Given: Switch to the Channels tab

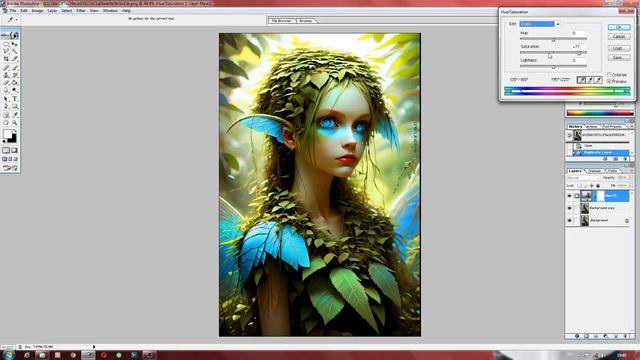Looking at the screenshot, I should 594,171.
